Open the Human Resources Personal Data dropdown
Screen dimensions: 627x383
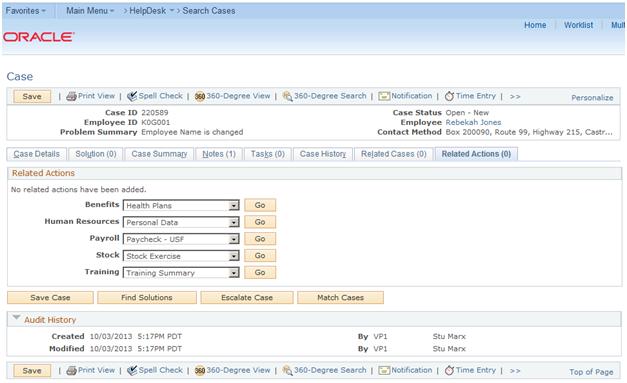click(x=181, y=222)
